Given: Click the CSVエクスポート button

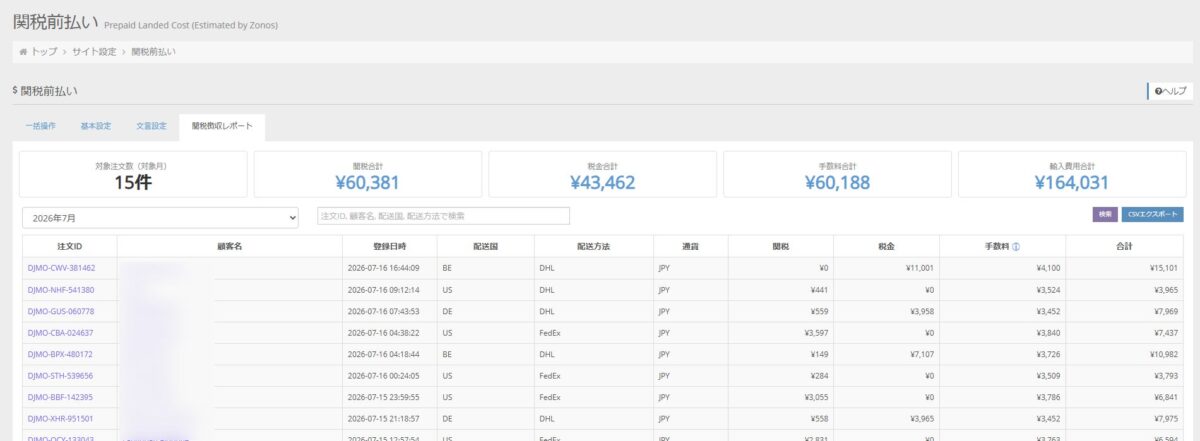Looking at the screenshot, I should point(1153,214).
